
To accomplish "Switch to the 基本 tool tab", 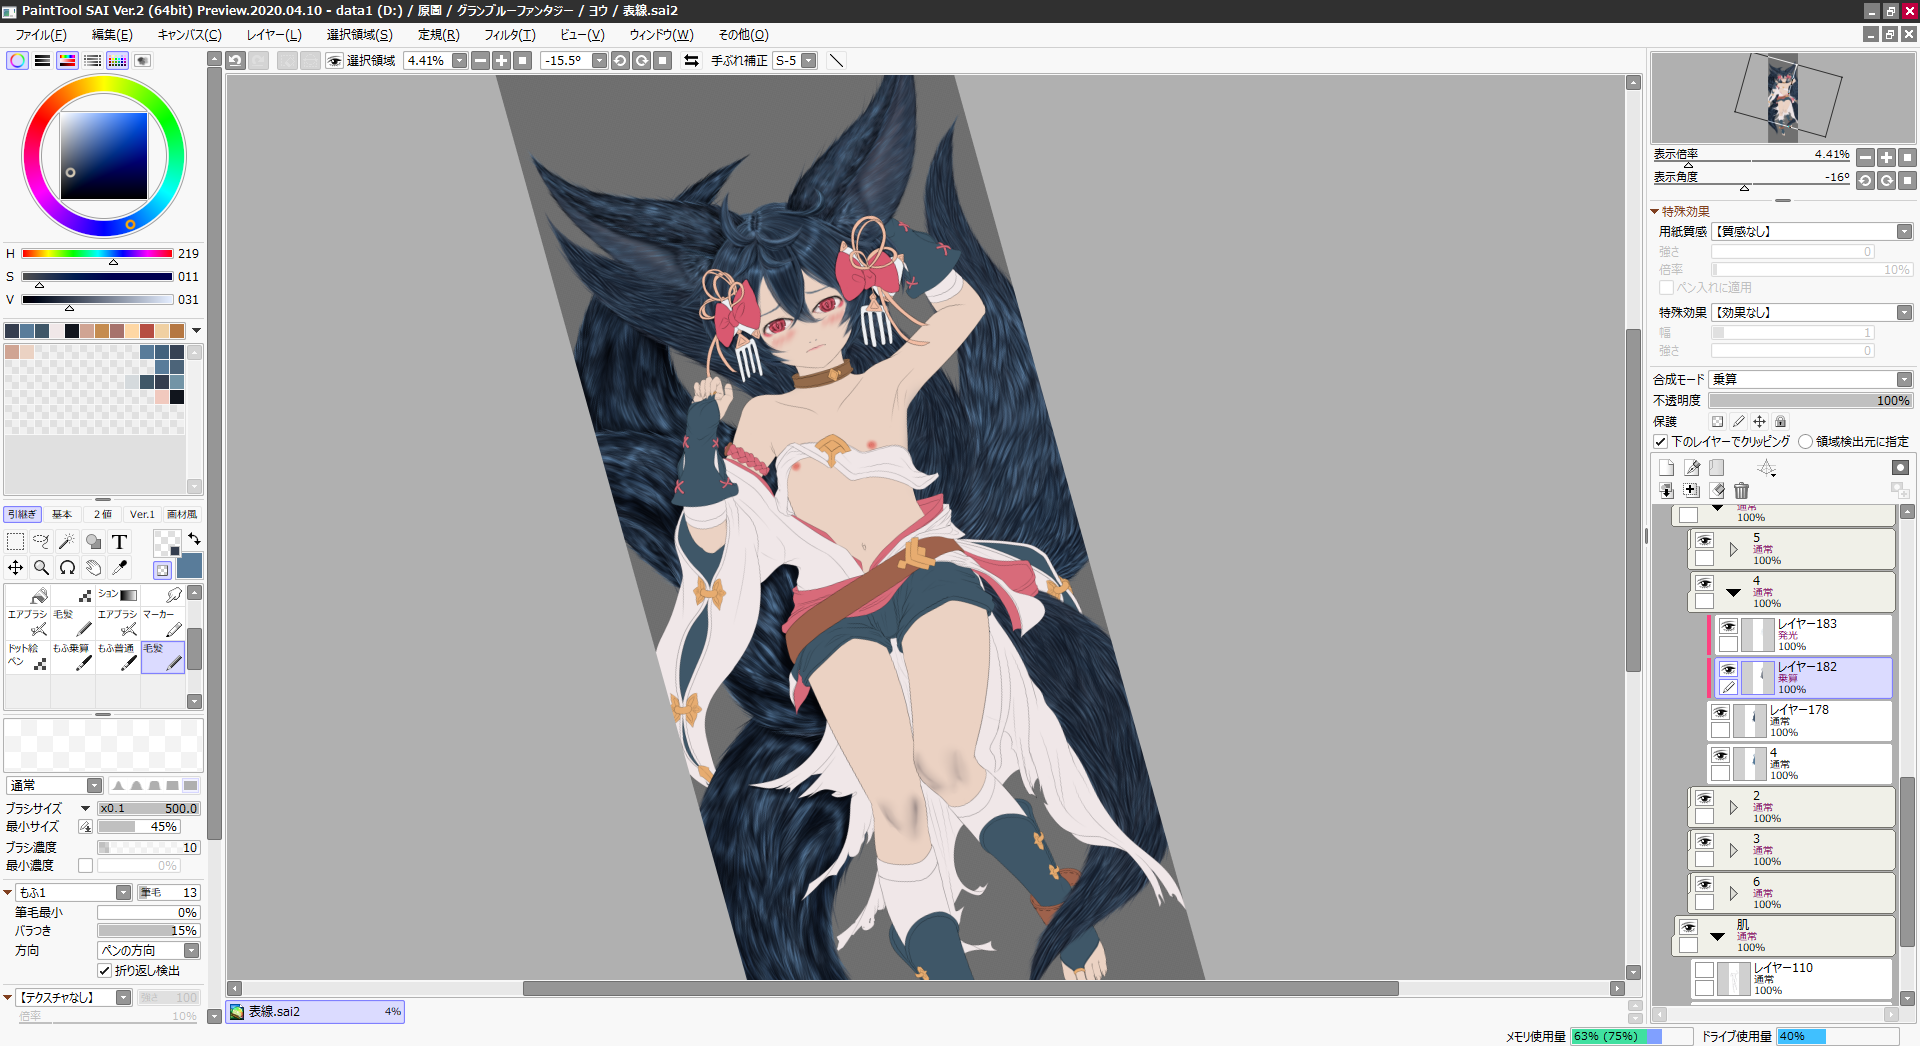I will click(62, 514).
